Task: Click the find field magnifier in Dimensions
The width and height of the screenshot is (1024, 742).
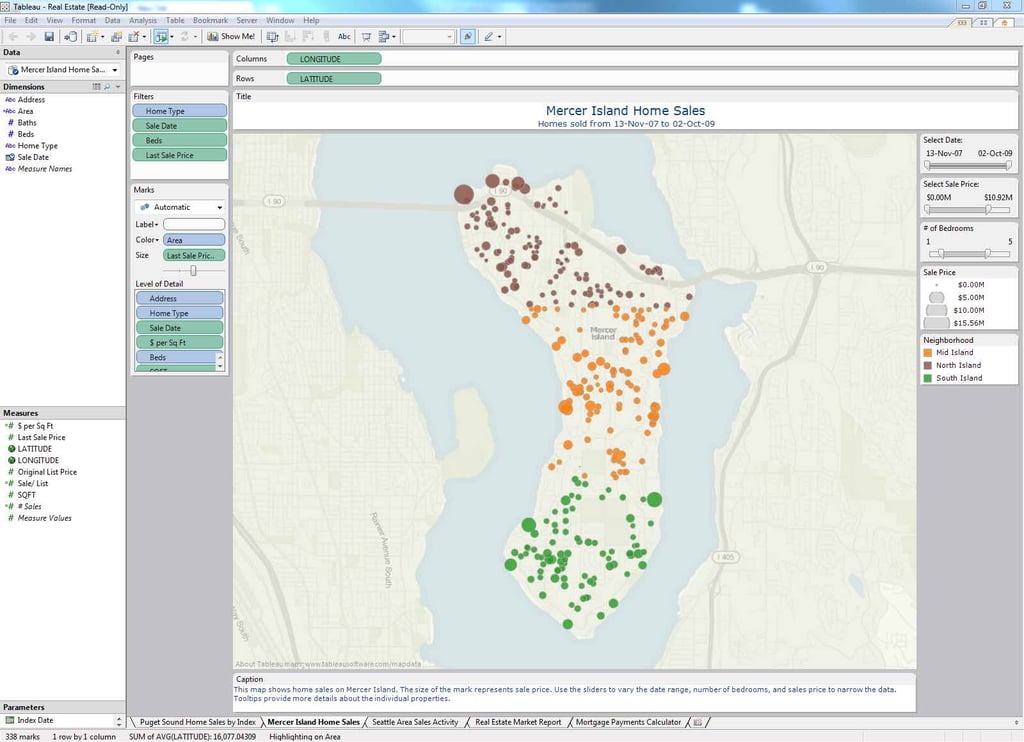Action: [106, 87]
